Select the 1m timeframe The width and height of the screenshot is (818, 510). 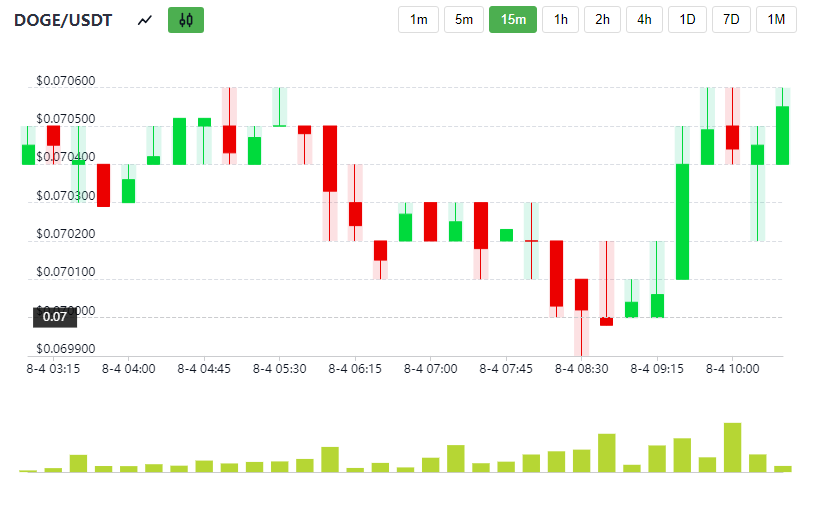(418, 20)
